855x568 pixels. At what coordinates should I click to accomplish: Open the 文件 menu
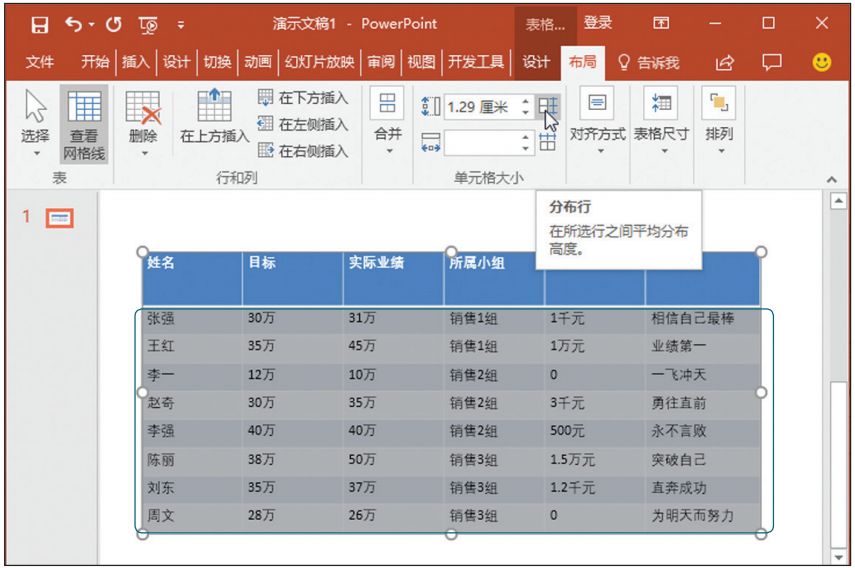40,62
